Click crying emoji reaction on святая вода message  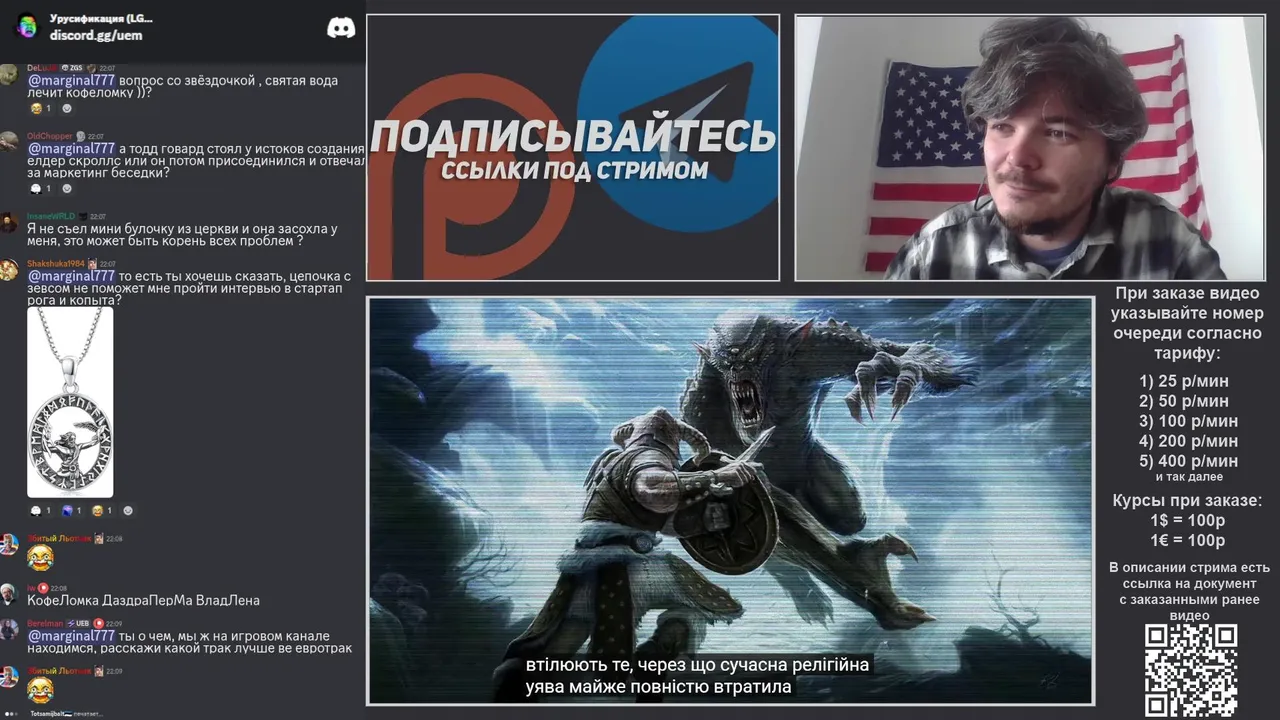tap(41, 108)
